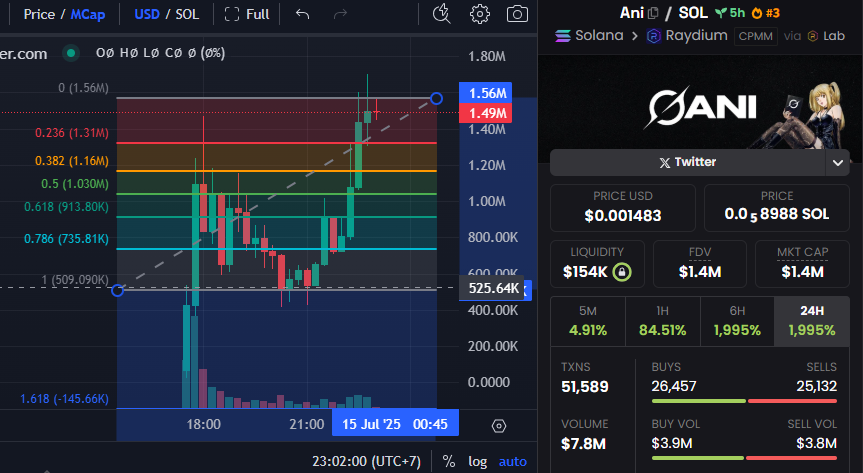
Task: Click the 26,457 buys count
Action: click(674, 387)
